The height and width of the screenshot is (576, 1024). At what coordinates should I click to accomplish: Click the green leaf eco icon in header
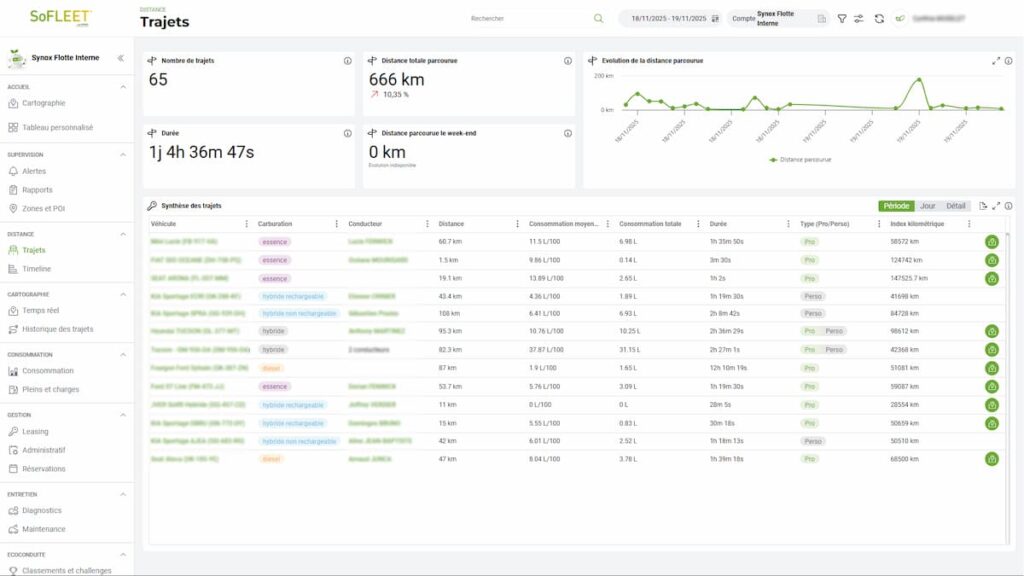tap(900, 18)
